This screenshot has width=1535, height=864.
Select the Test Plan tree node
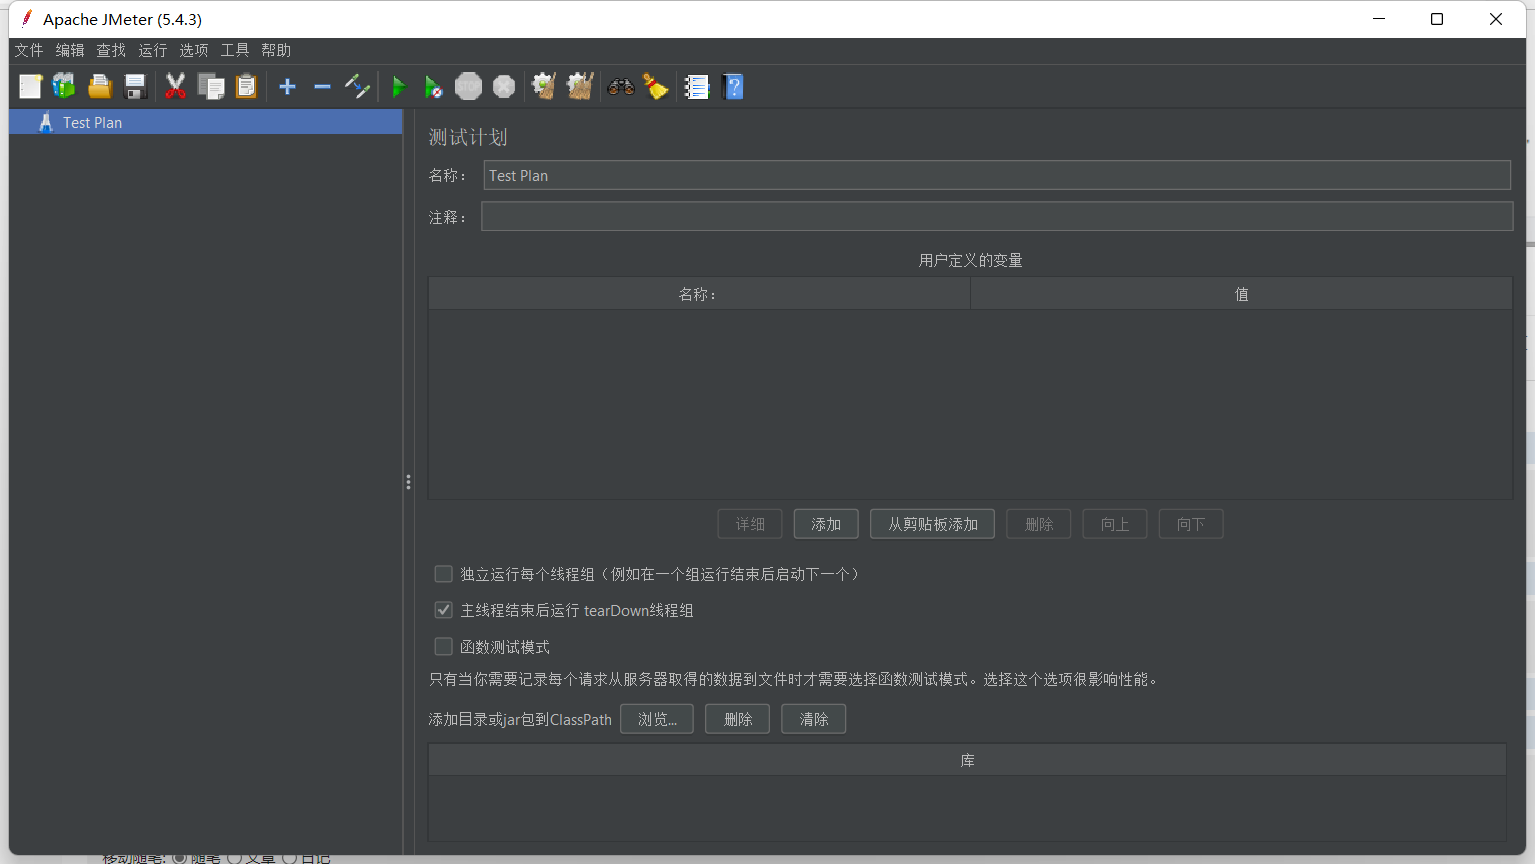pyautogui.click(x=206, y=122)
